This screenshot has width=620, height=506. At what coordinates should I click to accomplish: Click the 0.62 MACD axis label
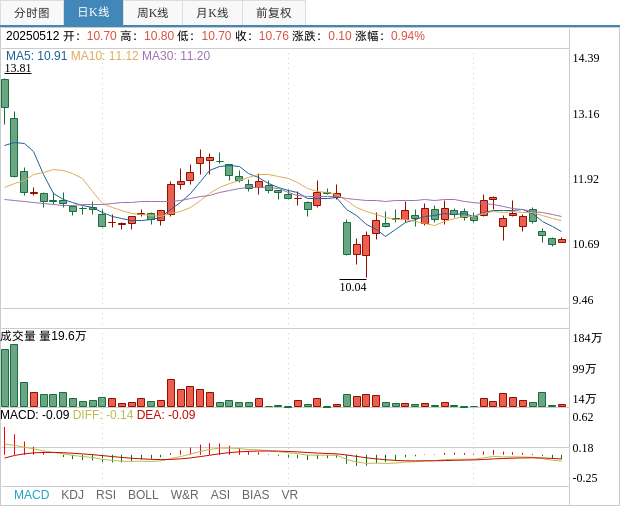[x=583, y=417]
